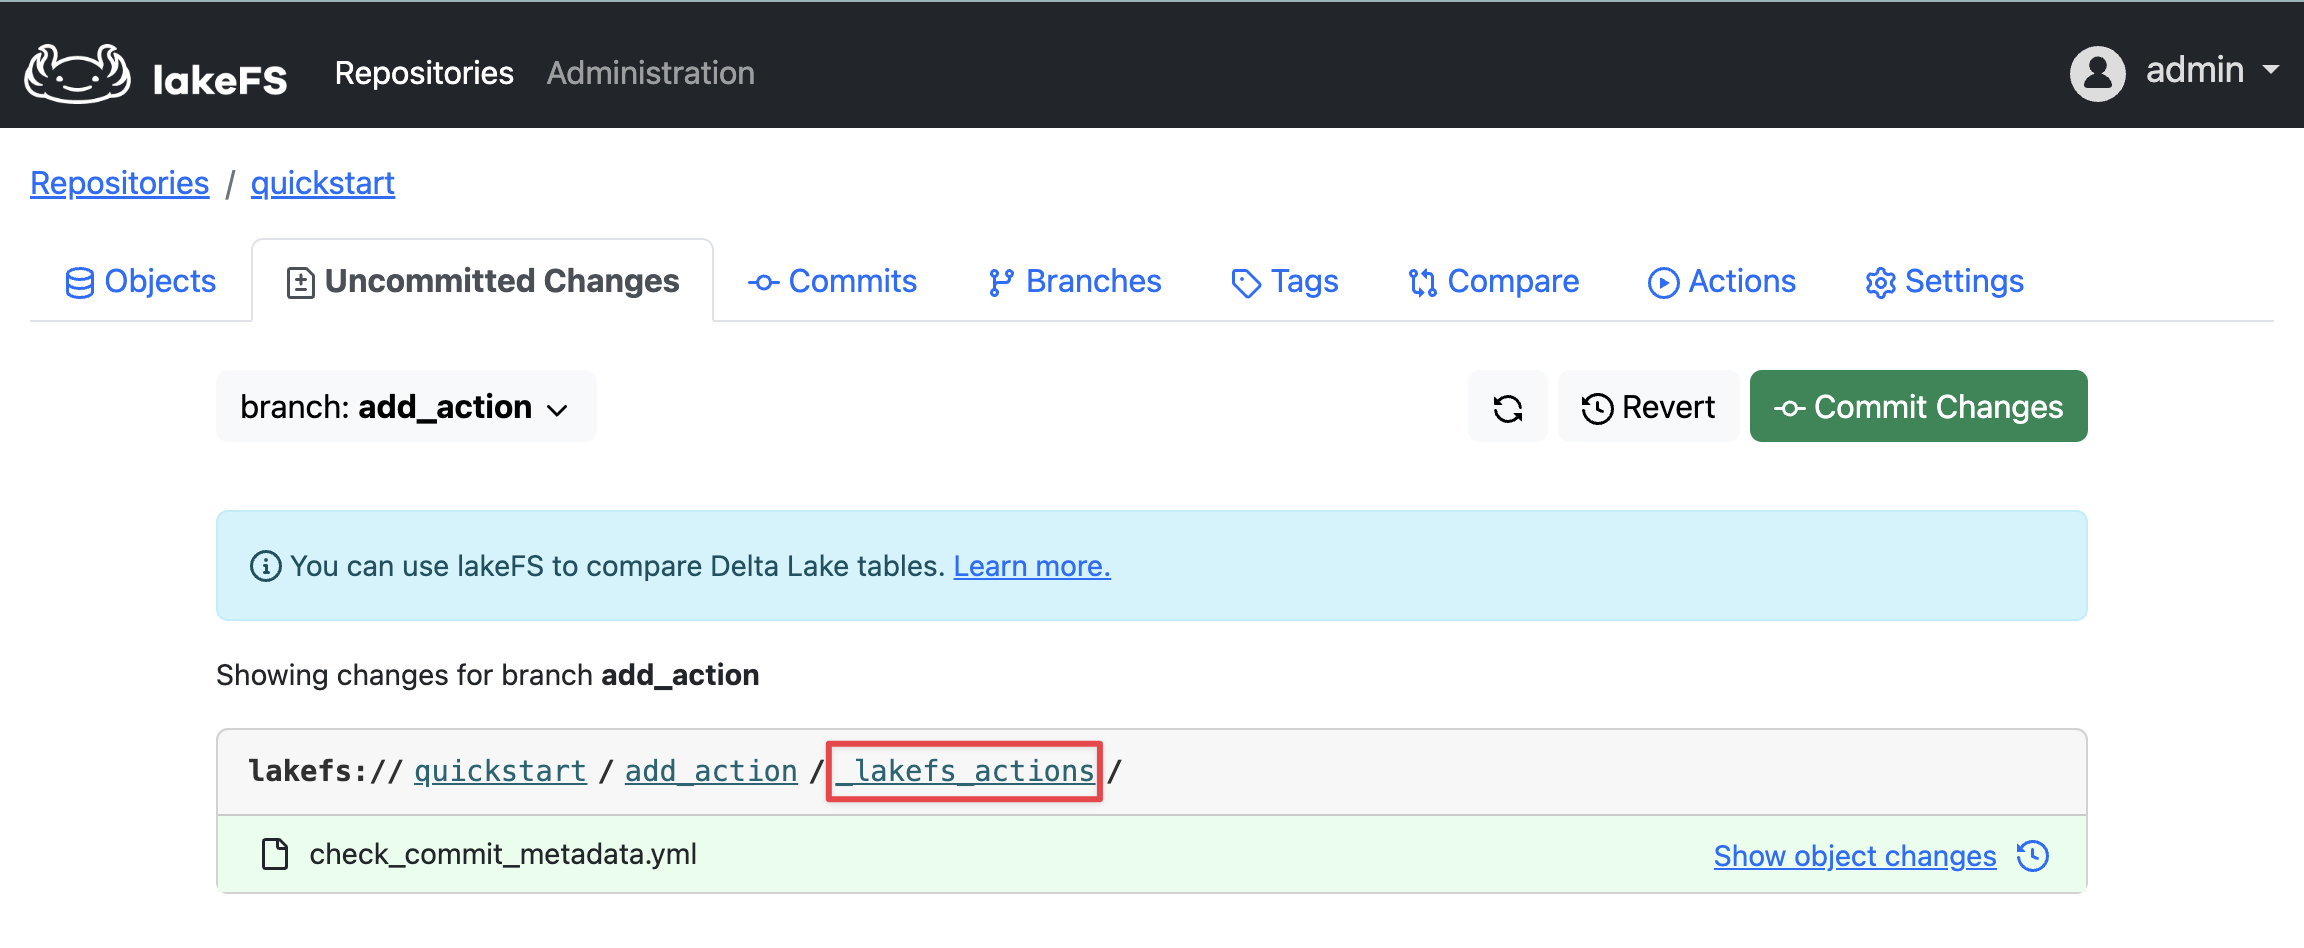Click the play icon on the Actions tab
This screenshot has width=2304, height=948.
pyautogui.click(x=1662, y=282)
